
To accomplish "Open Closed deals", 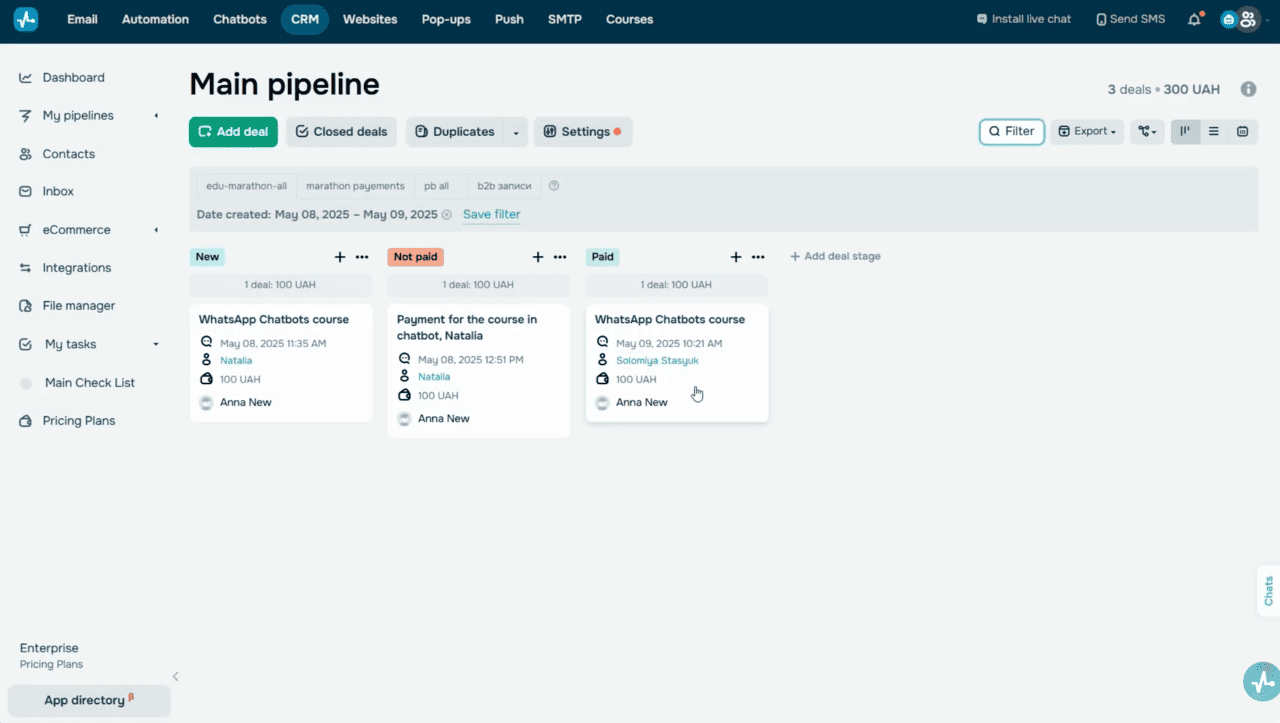I will (341, 132).
